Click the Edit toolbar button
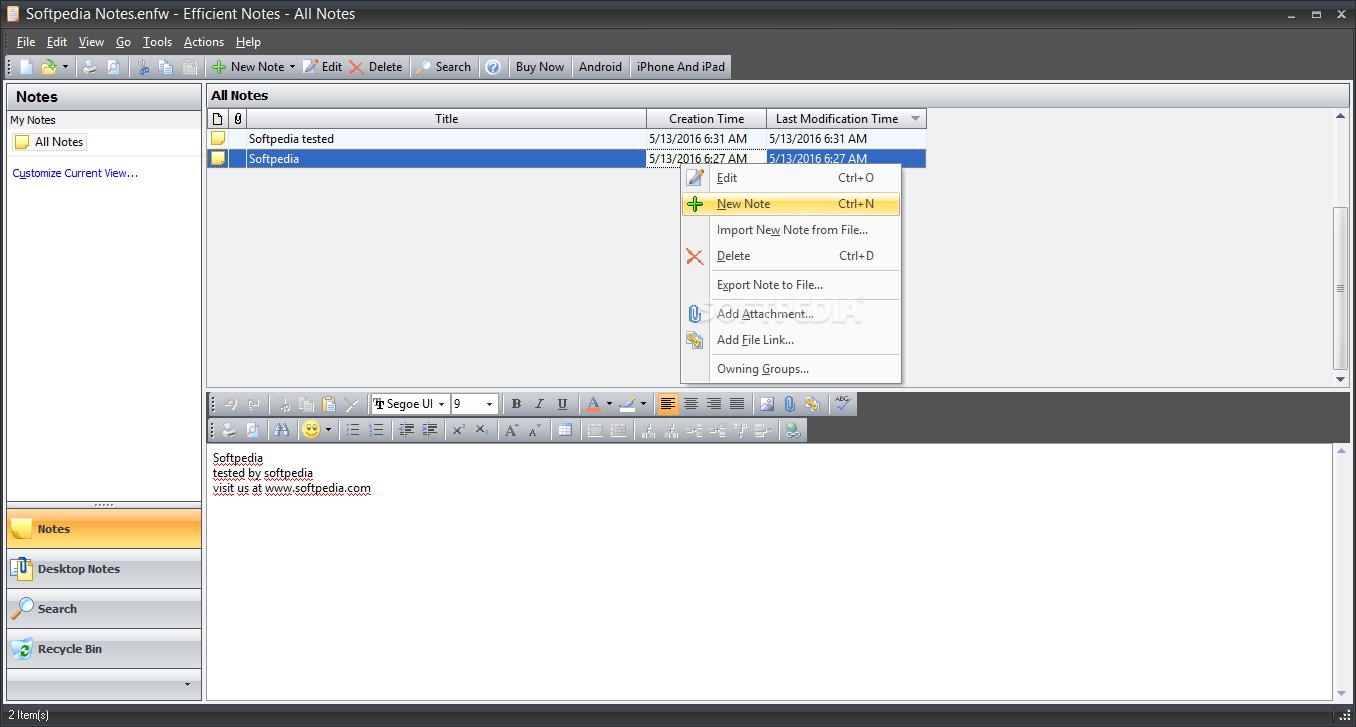 click(323, 67)
